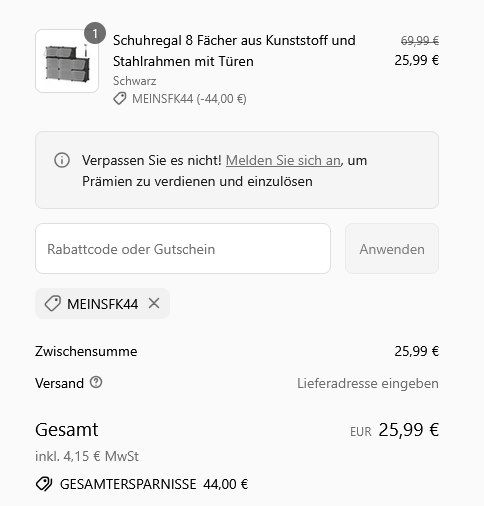The width and height of the screenshot is (484, 506).
Task: Click the savings tag icon by GESAMTERSPARNISSE
Action: [44, 484]
